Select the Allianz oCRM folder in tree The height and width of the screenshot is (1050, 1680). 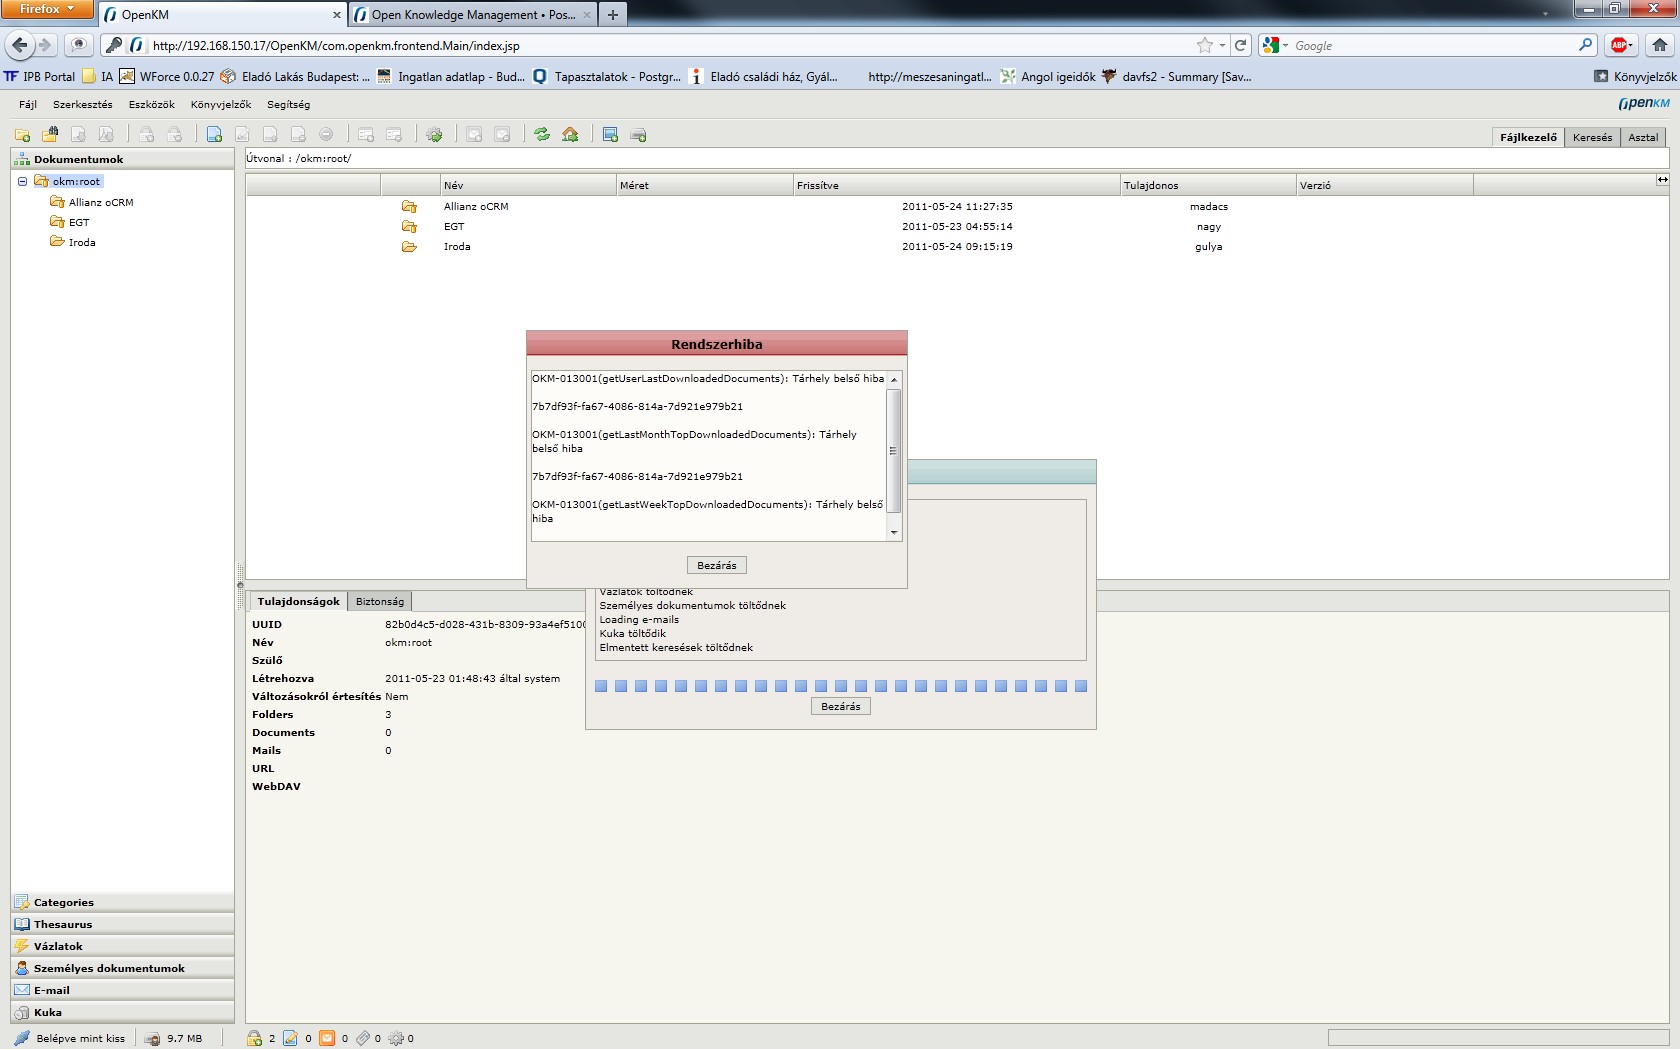pyautogui.click(x=100, y=202)
